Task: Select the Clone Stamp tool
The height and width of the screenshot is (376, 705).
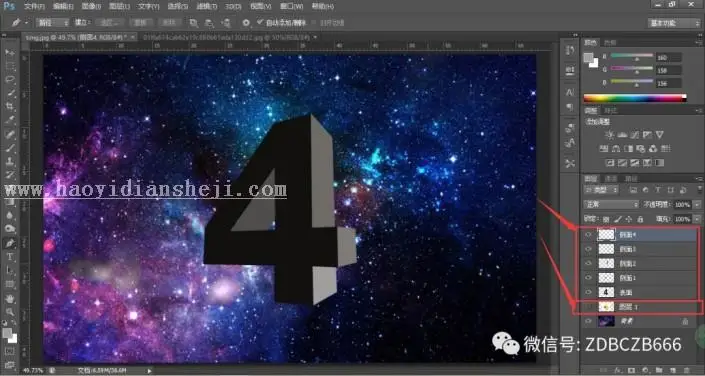Action: coord(10,161)
